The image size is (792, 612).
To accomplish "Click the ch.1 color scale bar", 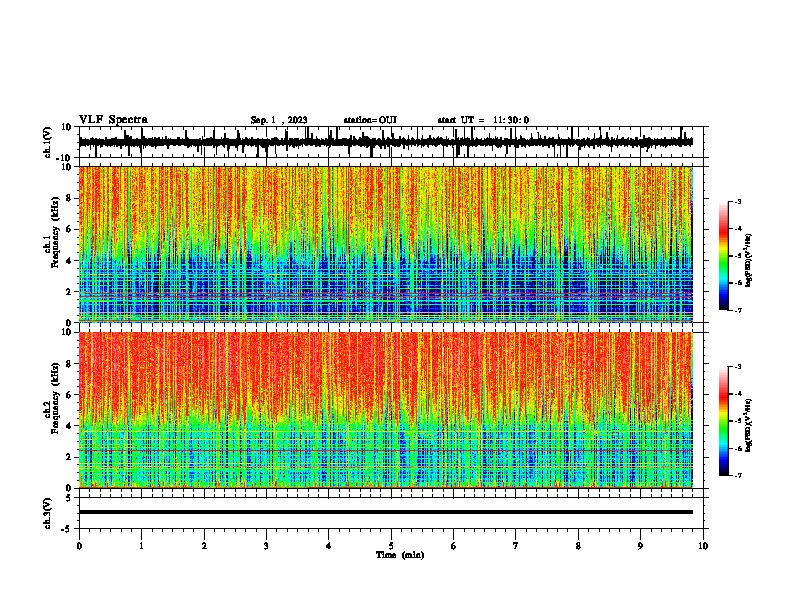I will (724, 256).
